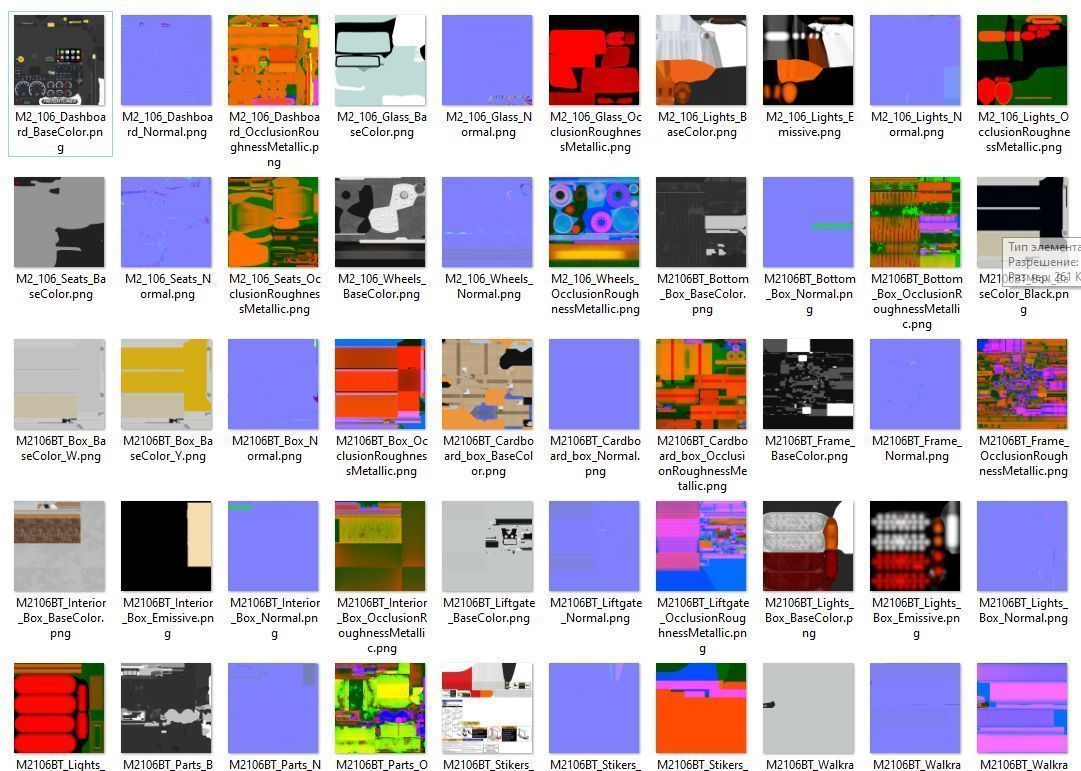The height and width of the screenshot is (771, 1081).
Task: Select the yellow M2106BT_Box_BaseColor_Y.png thumbnail
Action: pos(166,384)
